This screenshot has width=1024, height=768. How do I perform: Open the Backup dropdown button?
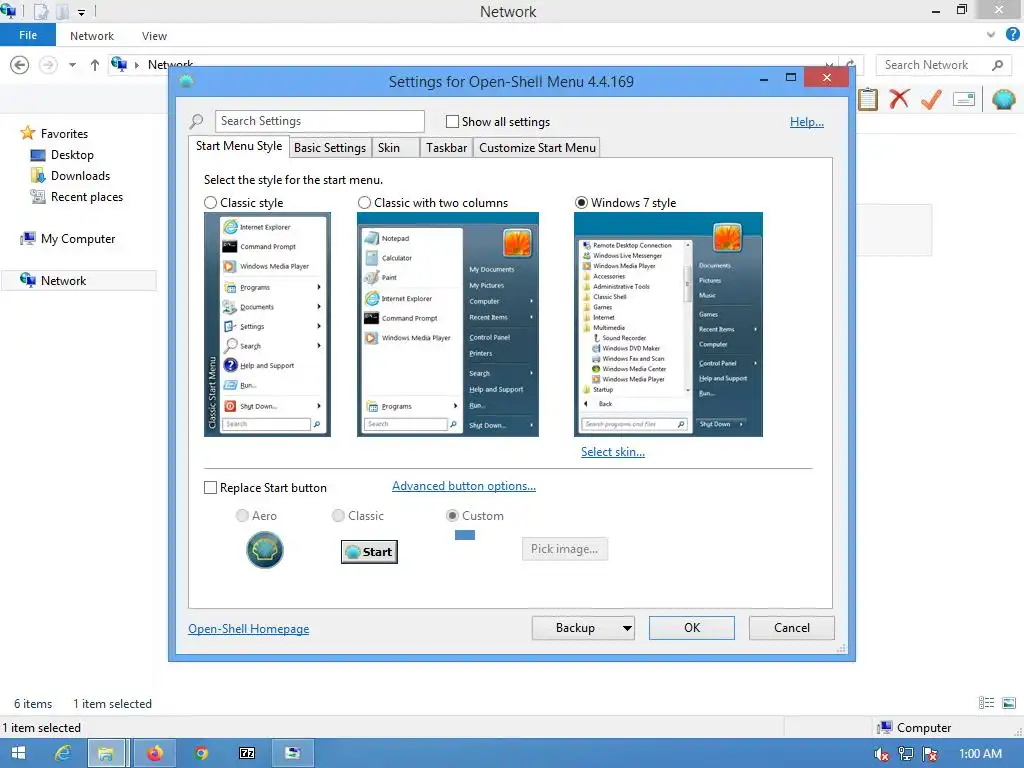click(583, 628)
